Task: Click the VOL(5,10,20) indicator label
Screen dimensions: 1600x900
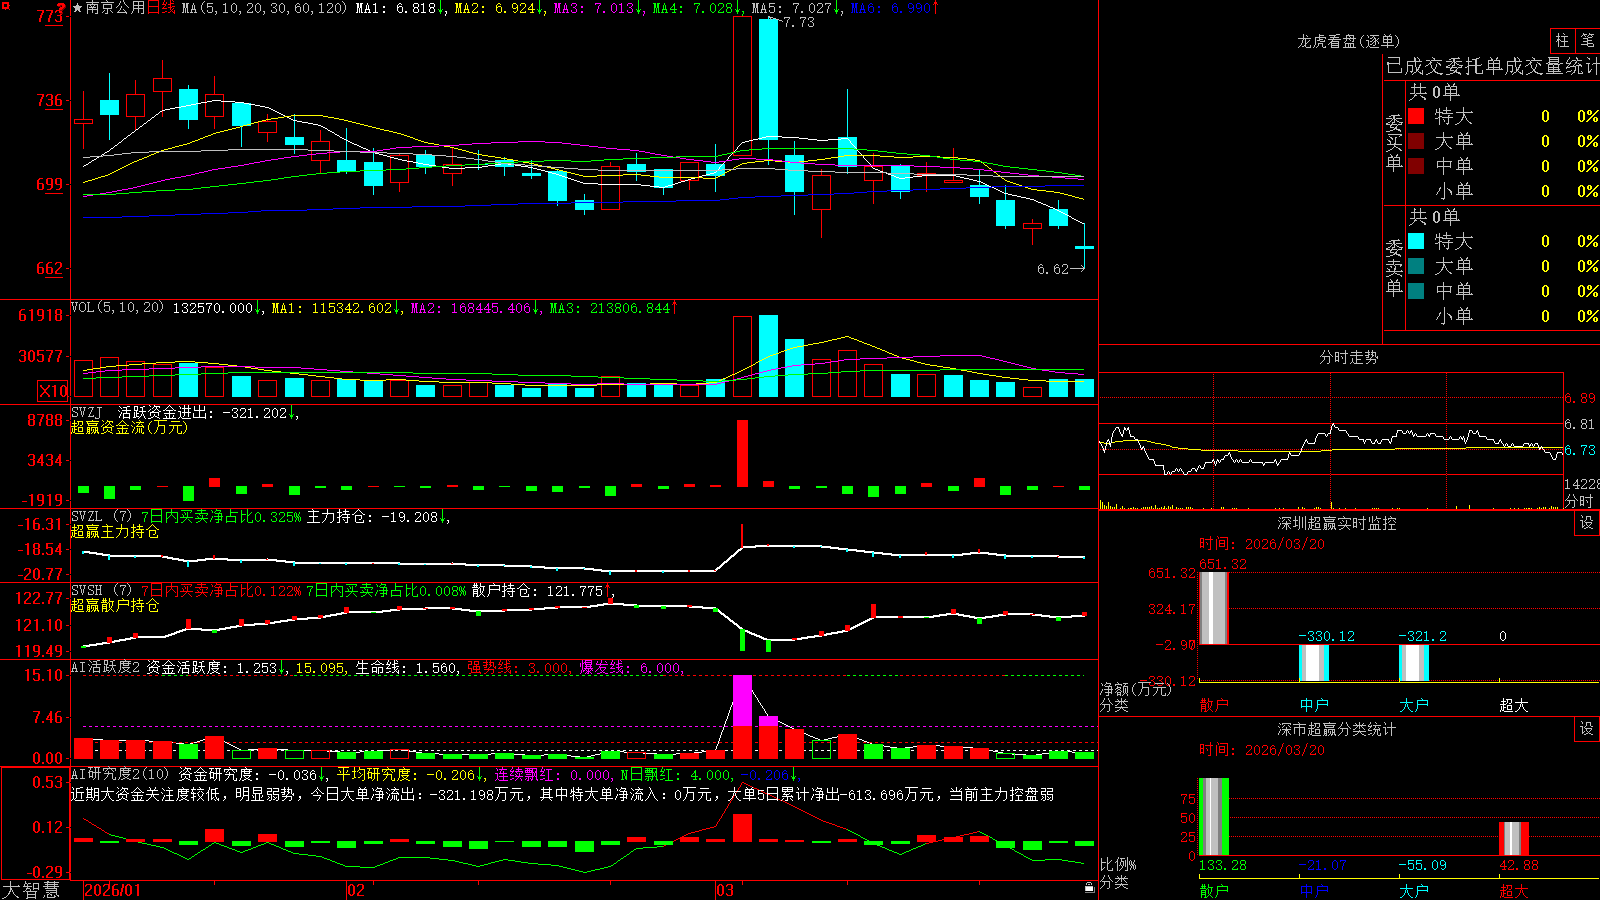Action: tap(117, 307)
